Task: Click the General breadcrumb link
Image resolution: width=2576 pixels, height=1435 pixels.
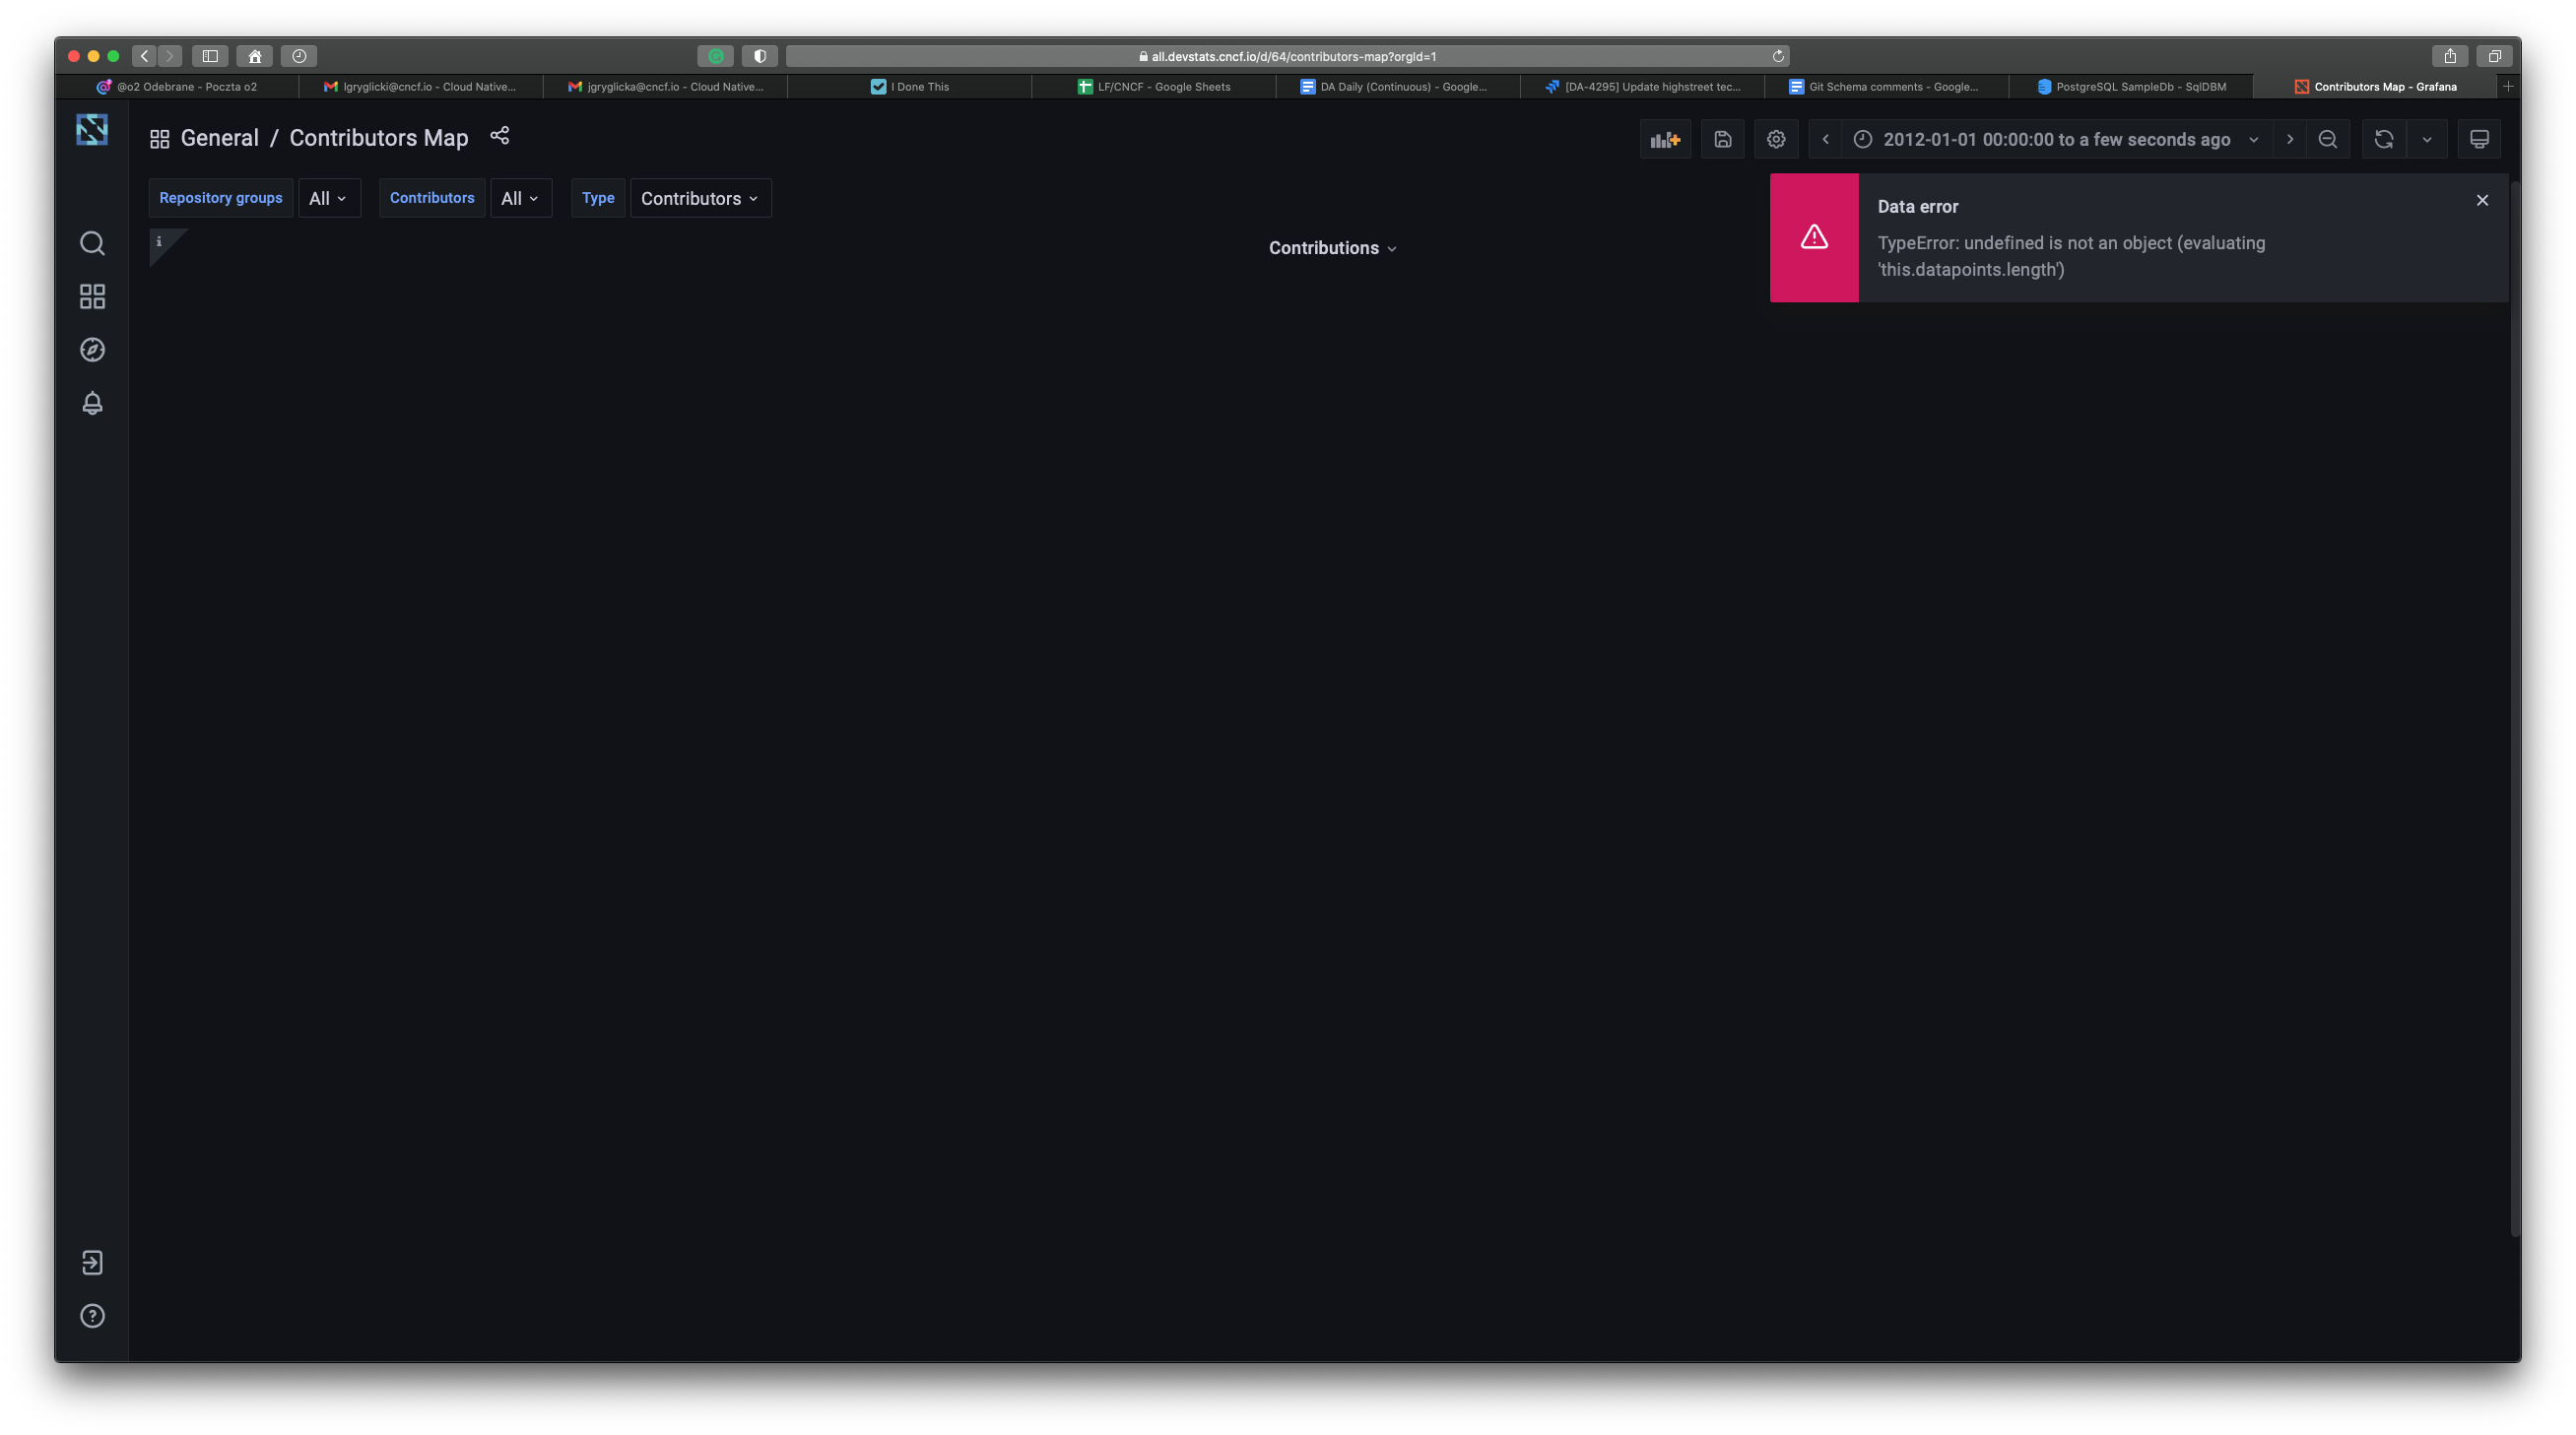Action: (219, 138)
